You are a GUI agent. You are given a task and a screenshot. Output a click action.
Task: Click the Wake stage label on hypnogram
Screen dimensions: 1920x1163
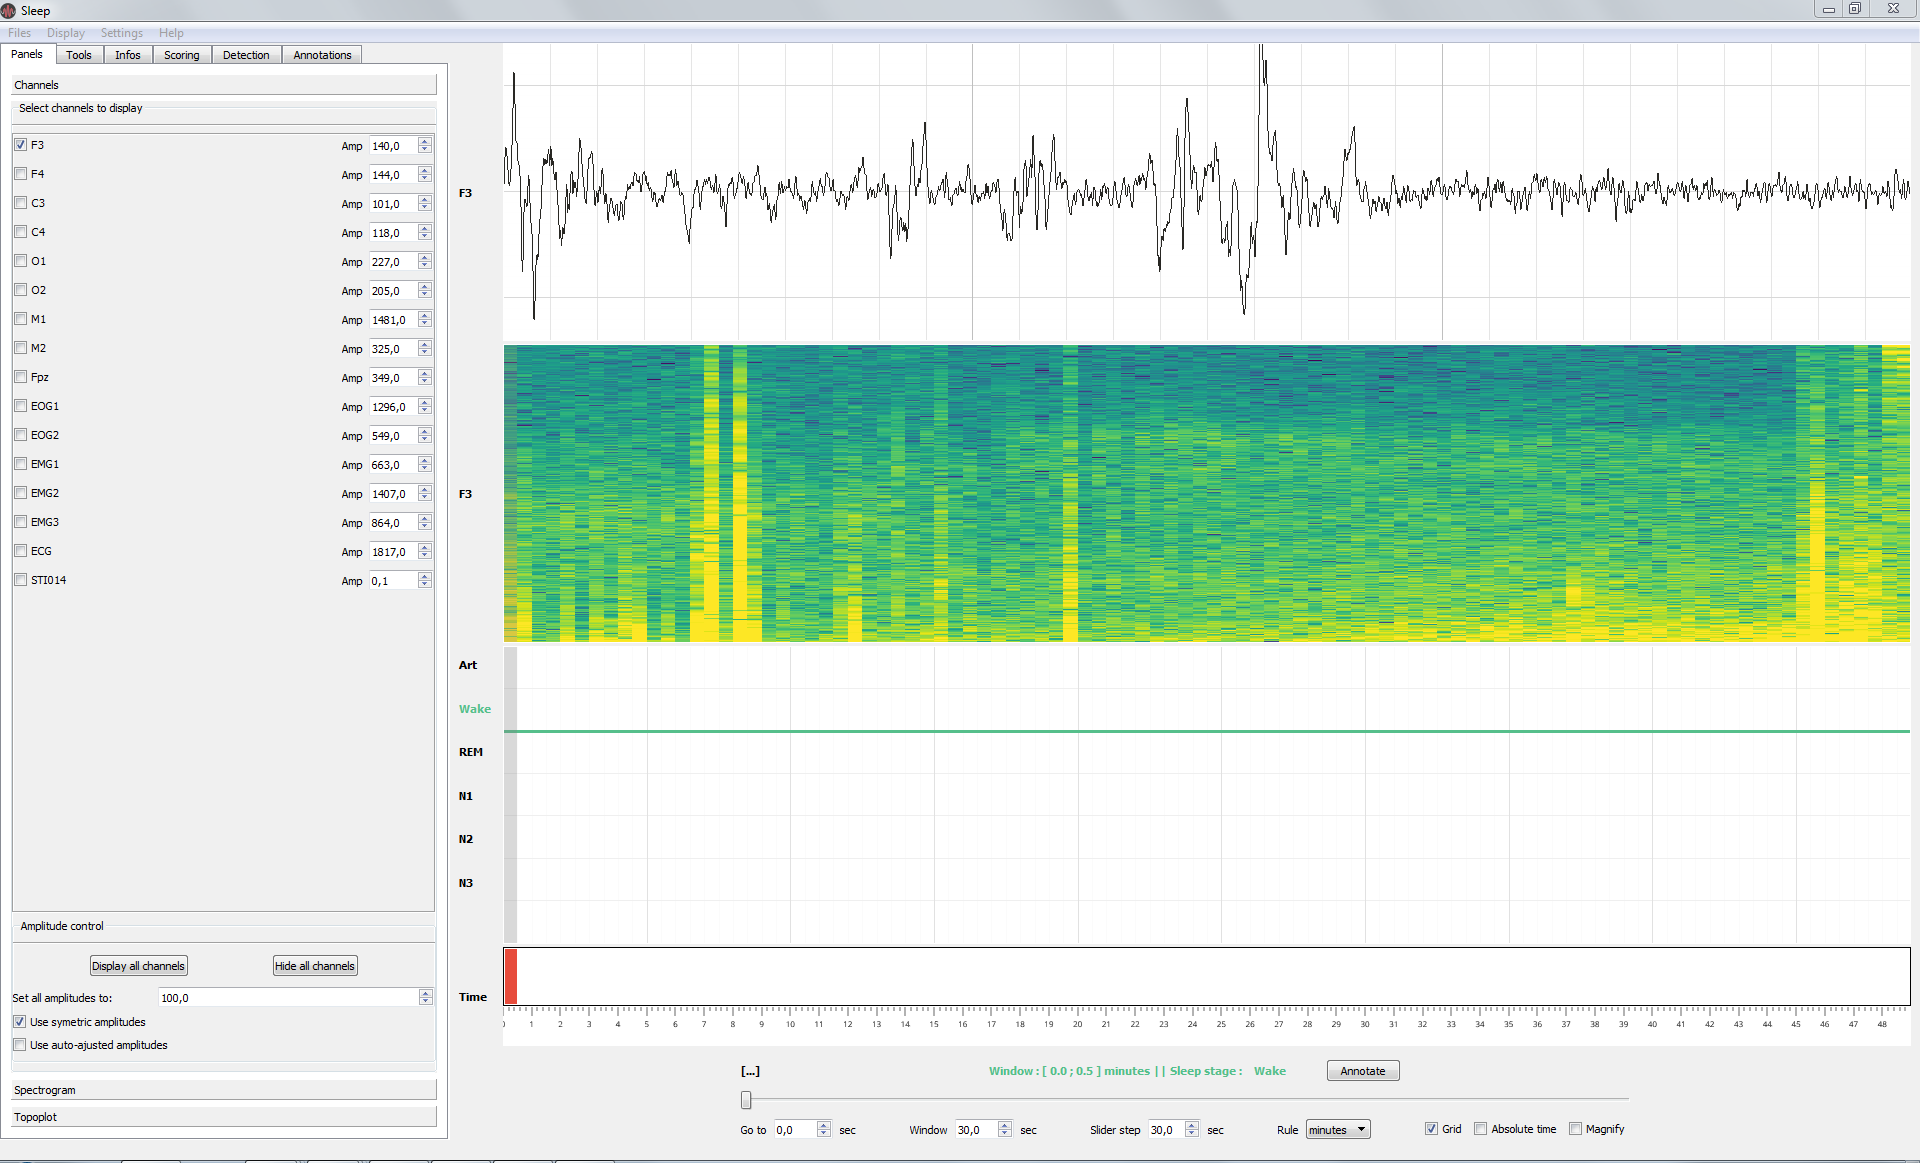[x=475, y=709]
